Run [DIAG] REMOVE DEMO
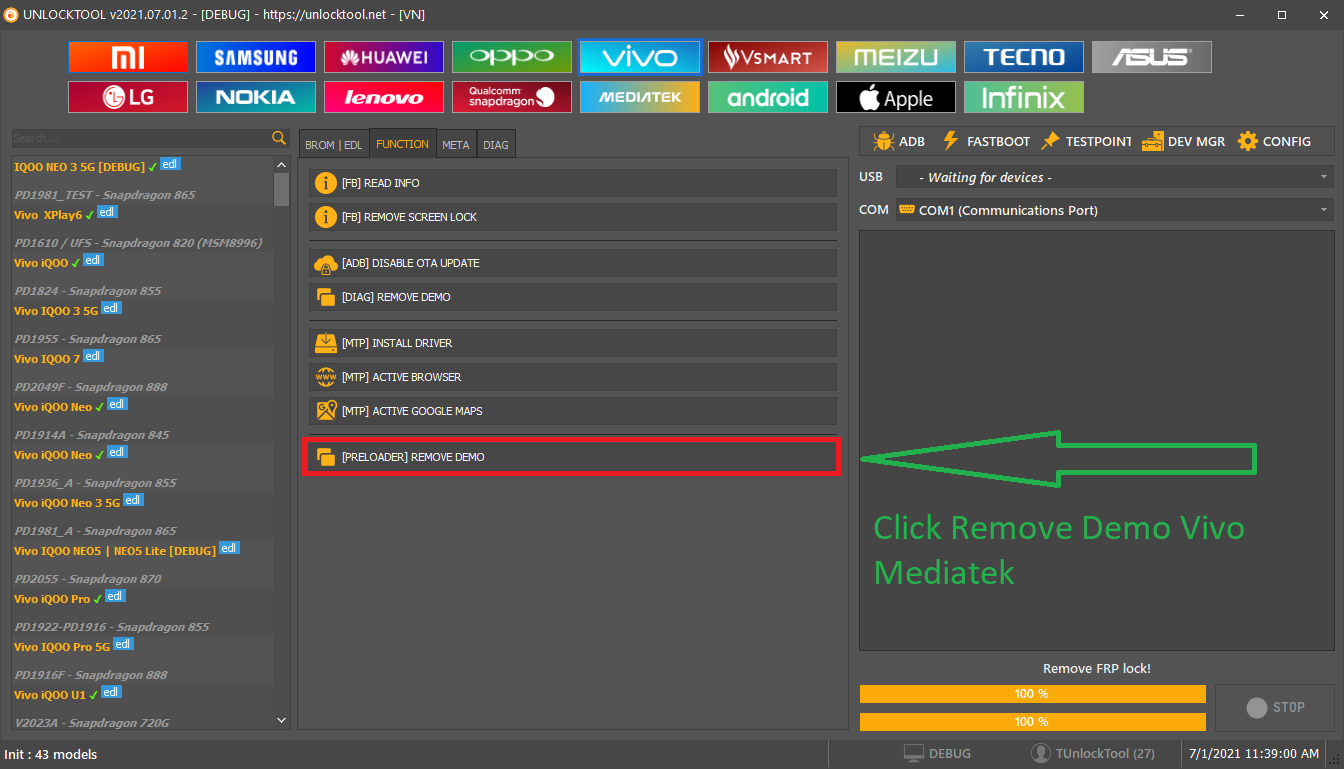 [x=572, y=297]
